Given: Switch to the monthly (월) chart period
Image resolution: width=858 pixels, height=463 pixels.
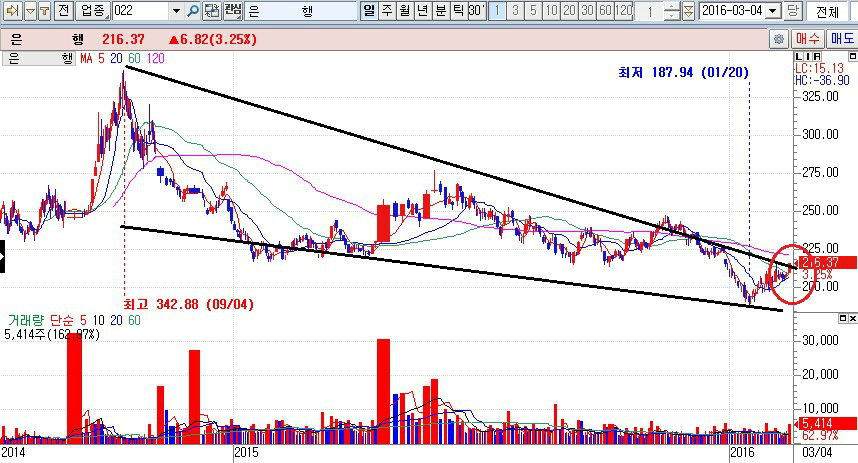Looking at the screenshot, I should point(405,11).
